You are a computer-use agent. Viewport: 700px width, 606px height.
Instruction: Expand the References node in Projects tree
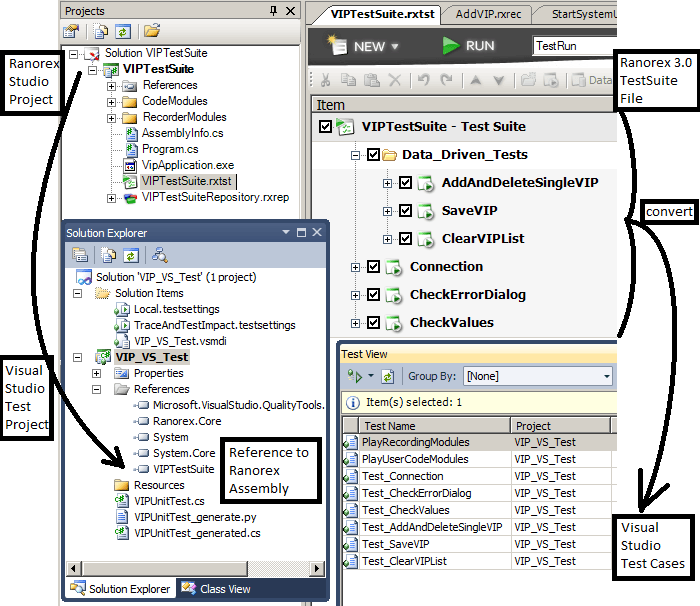[x=111, y=86]
